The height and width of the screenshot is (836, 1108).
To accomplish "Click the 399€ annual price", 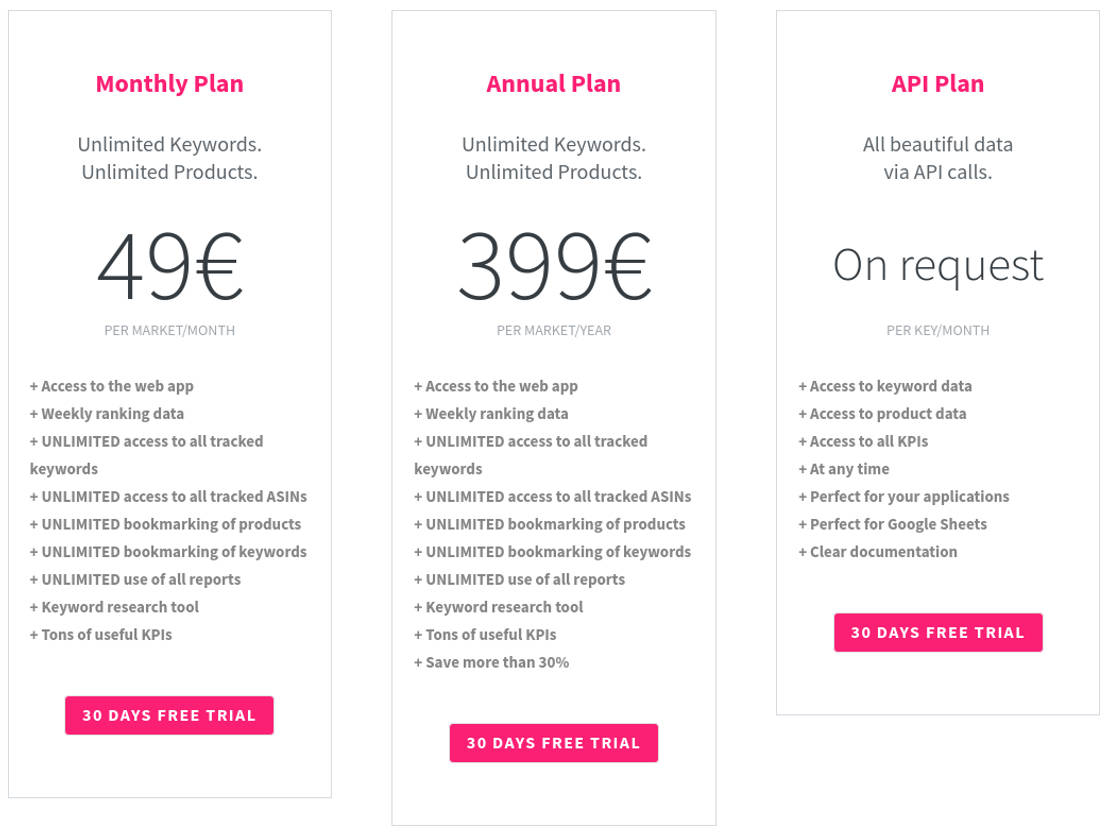I will pos(553,266).
